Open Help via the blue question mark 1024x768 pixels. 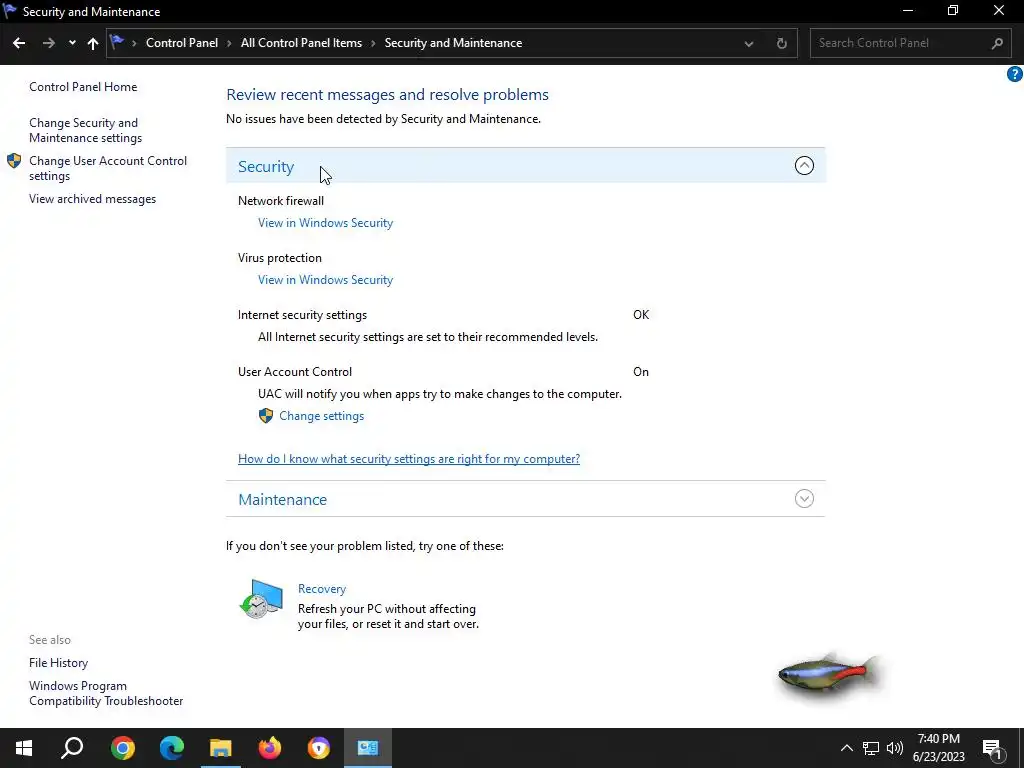pos(1014,74)
